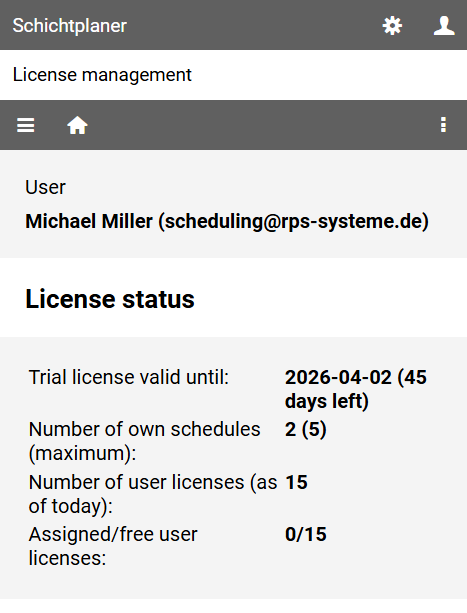The image size is (467, 613).
Task: Select the 0/15 assigned licenses value
Action: [x=306, y=534]
